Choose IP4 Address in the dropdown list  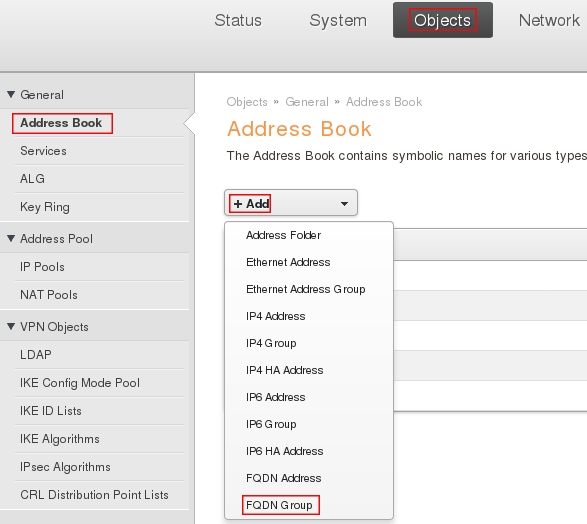click(276, 316)
